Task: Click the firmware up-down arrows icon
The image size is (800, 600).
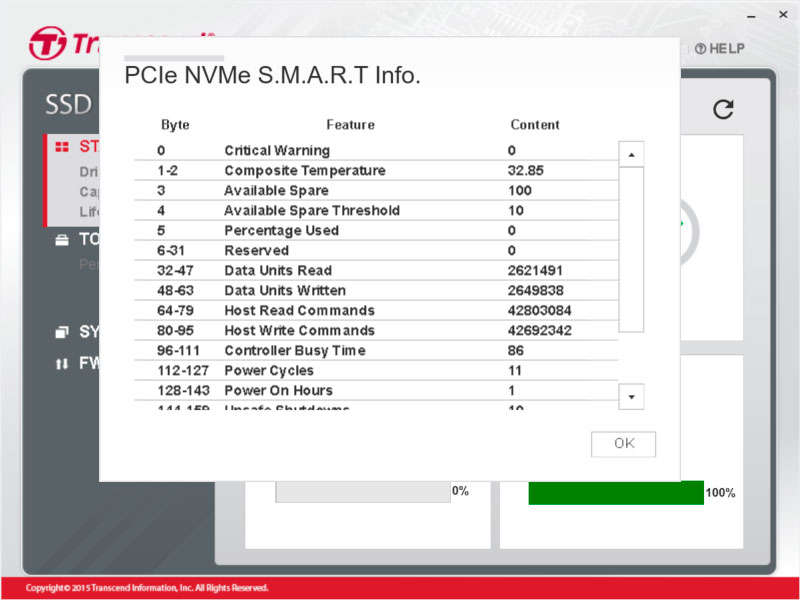Action: [62, 364]
